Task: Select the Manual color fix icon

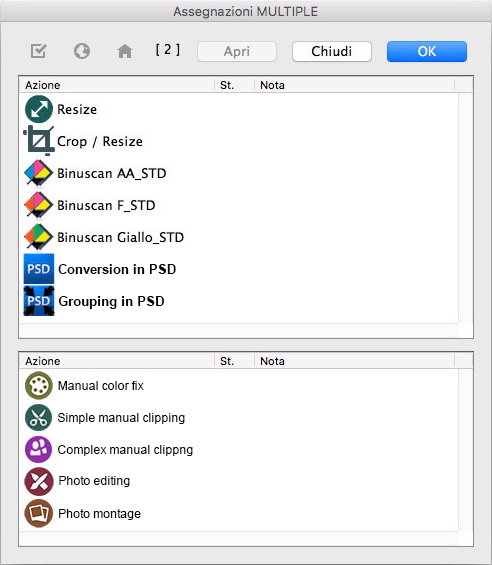Action: pos(39,386)
